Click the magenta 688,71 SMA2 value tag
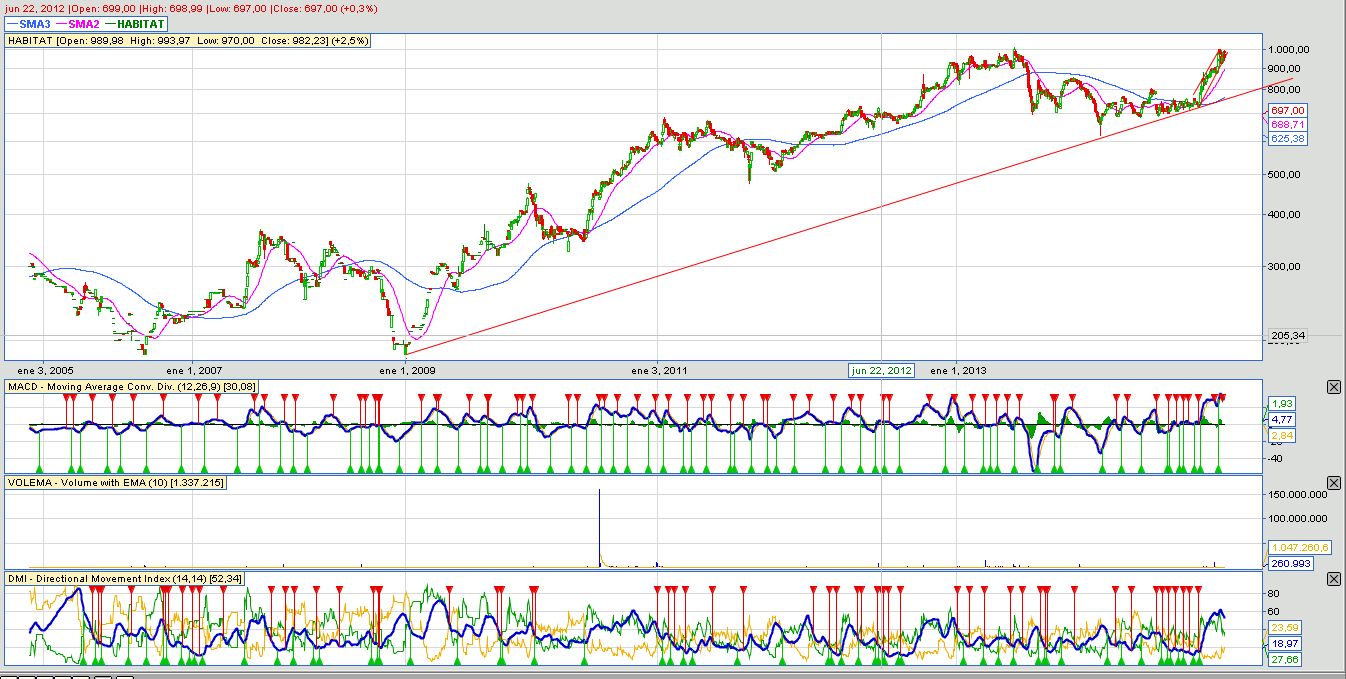This screenshot has height=679, width=1346. tap(1287, 124)
